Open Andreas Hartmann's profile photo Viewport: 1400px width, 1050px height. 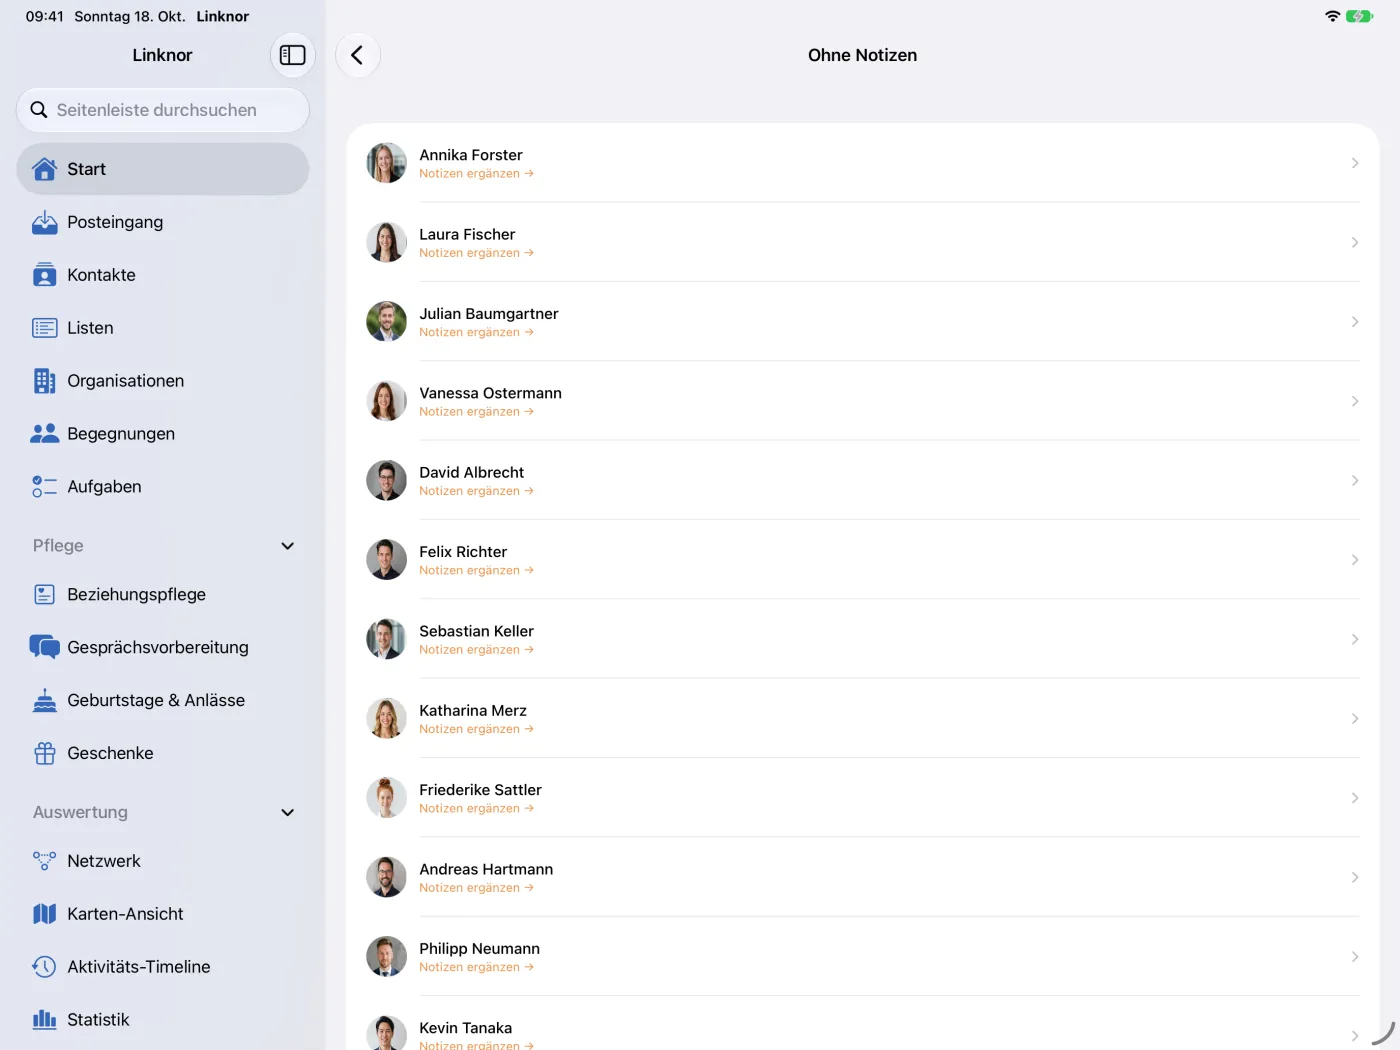pyautogui.click(x=387, y=877)
